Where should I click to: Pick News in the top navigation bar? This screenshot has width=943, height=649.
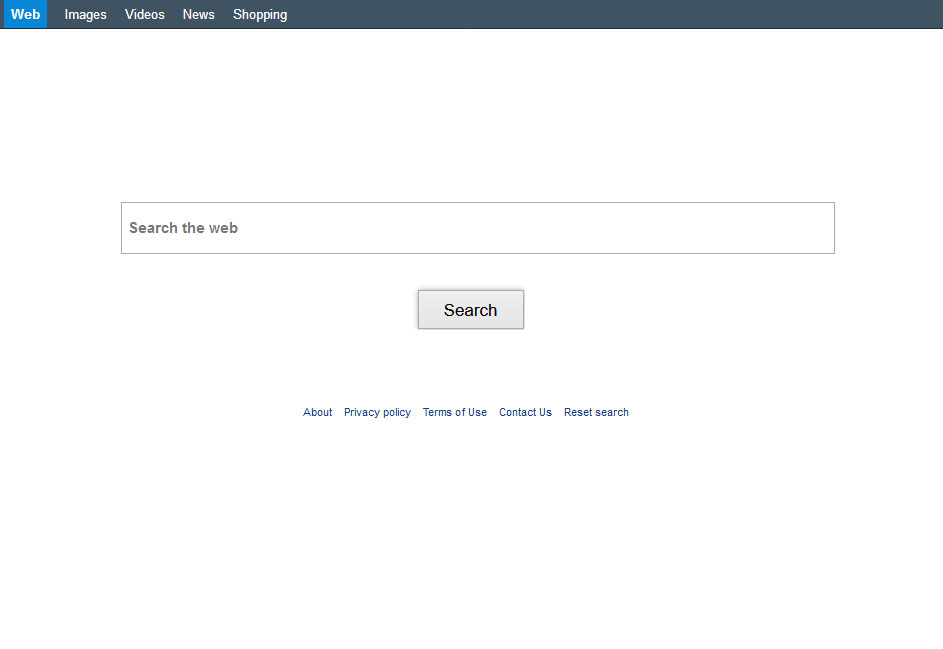[198, 14]
